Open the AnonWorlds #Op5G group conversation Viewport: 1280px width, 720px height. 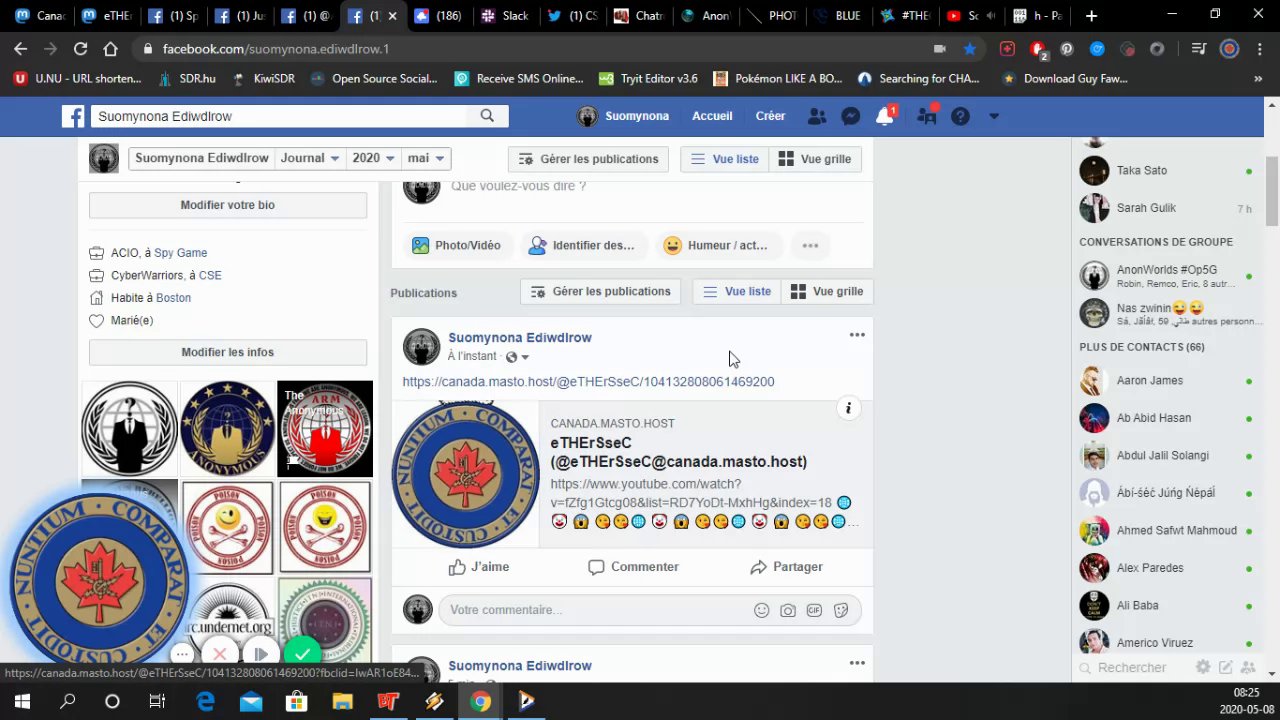(x=1166, y=275)
